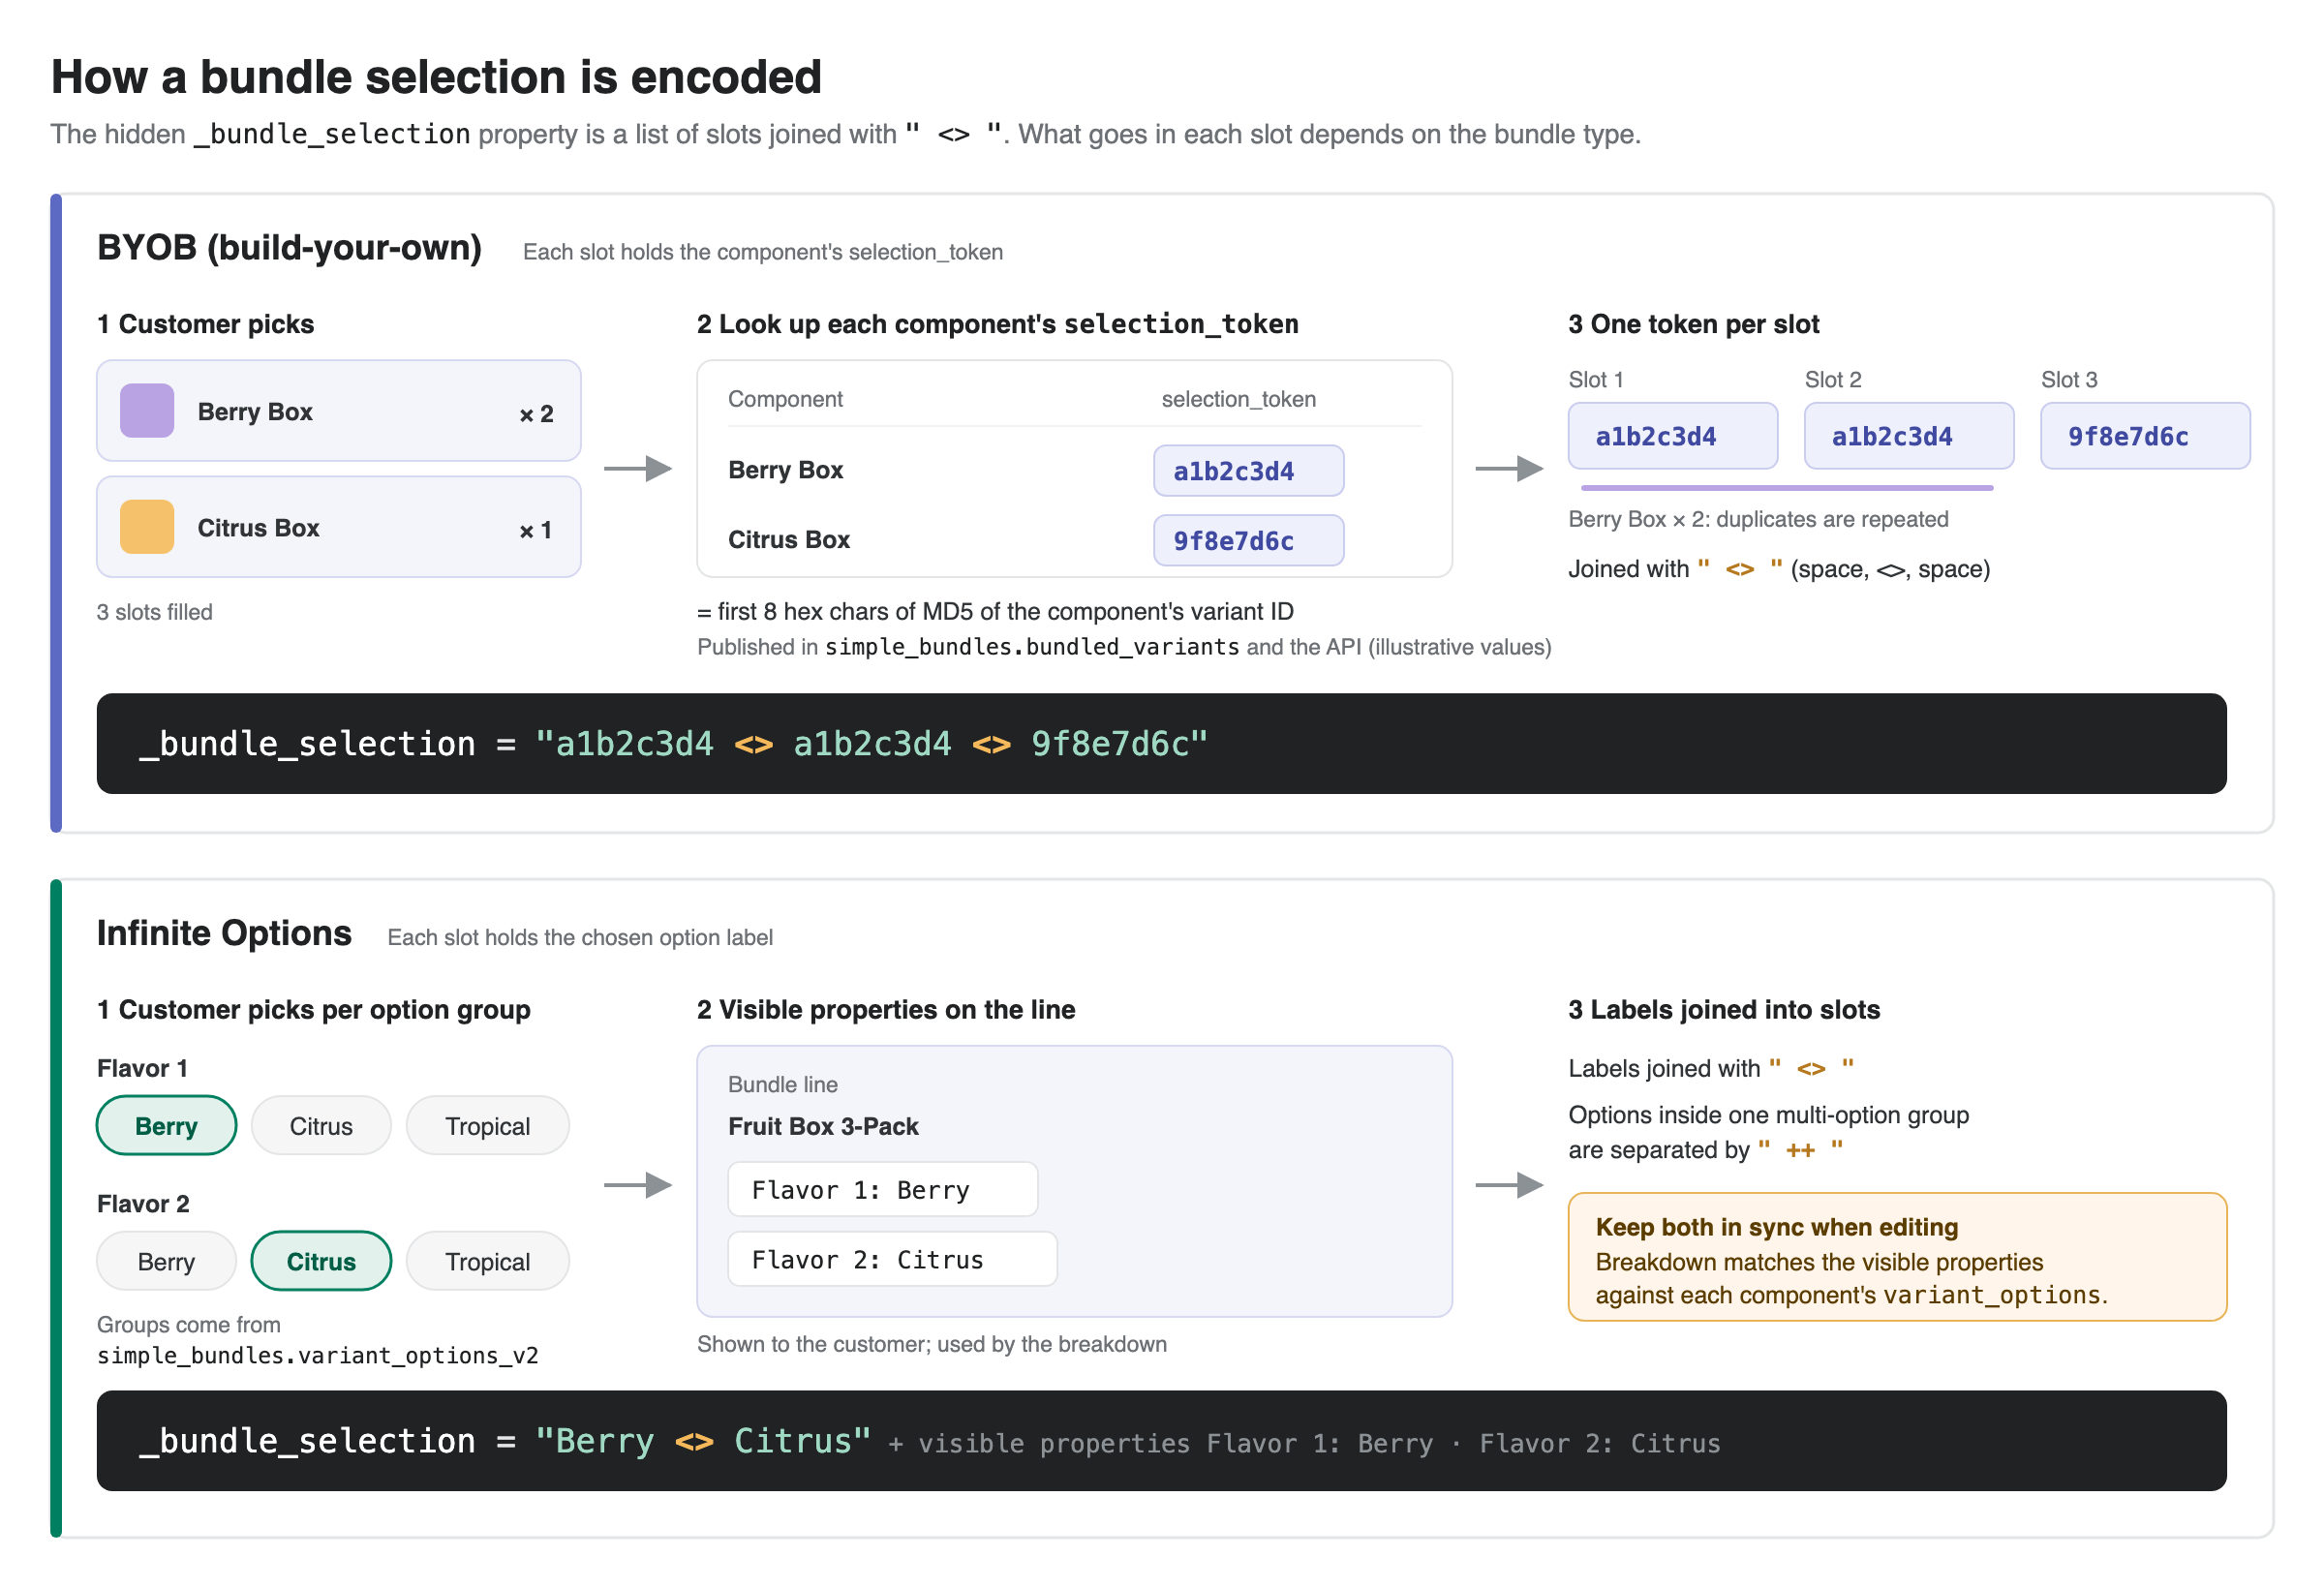2324x1588 pixels.
Task: Click 'simple_bundles.bundled_variants' text
Action: [1032, 647]
